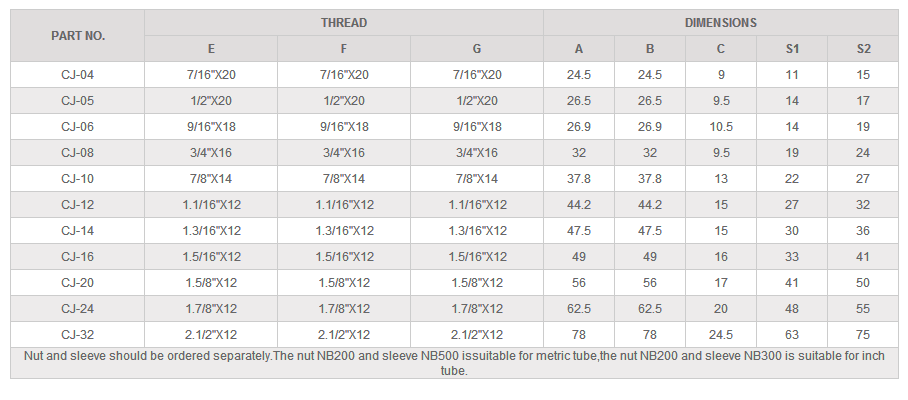Click the PART NO. column header
Image resolution: width=908 pixels, height=400 pixels.
coord(78,35)
